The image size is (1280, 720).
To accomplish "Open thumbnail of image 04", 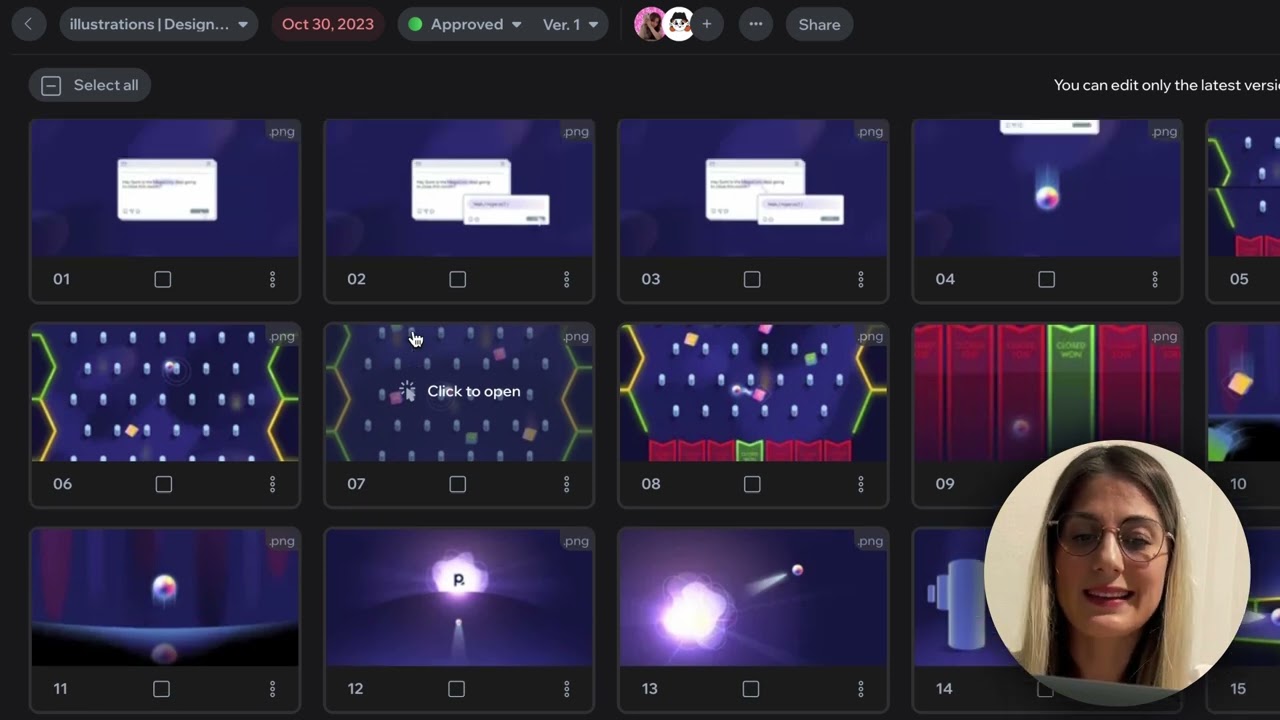I will point(1047,189).
